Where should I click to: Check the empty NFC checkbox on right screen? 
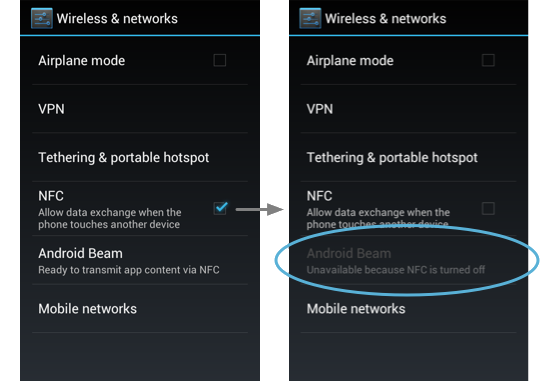point(488,208)
